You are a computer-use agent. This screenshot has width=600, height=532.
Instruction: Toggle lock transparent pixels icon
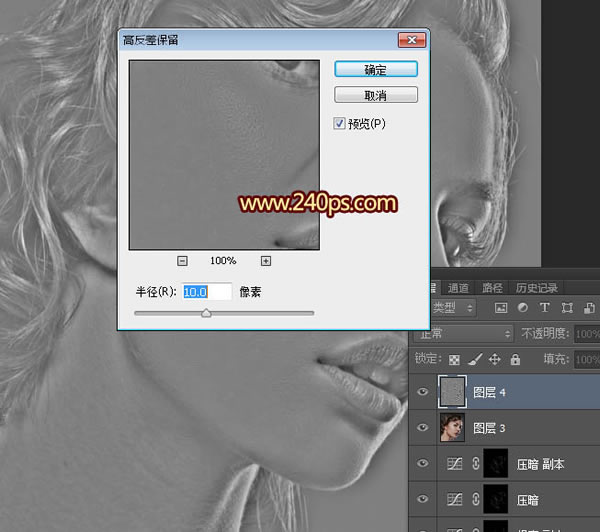(x=454, y=360)
